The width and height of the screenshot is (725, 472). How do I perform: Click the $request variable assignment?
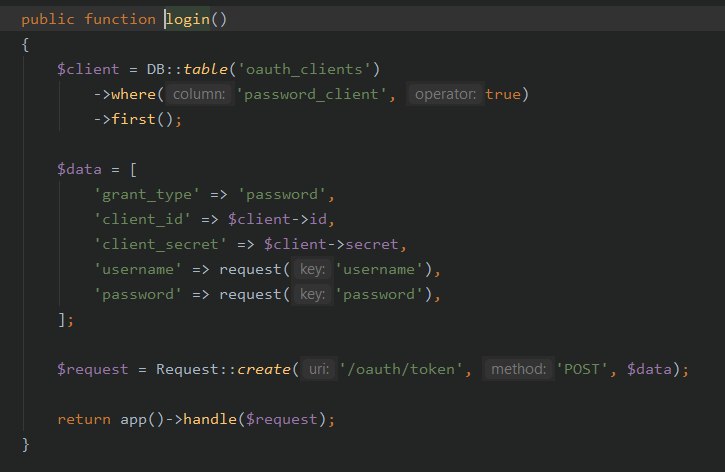pyautogui.click(x=92, y=369)
